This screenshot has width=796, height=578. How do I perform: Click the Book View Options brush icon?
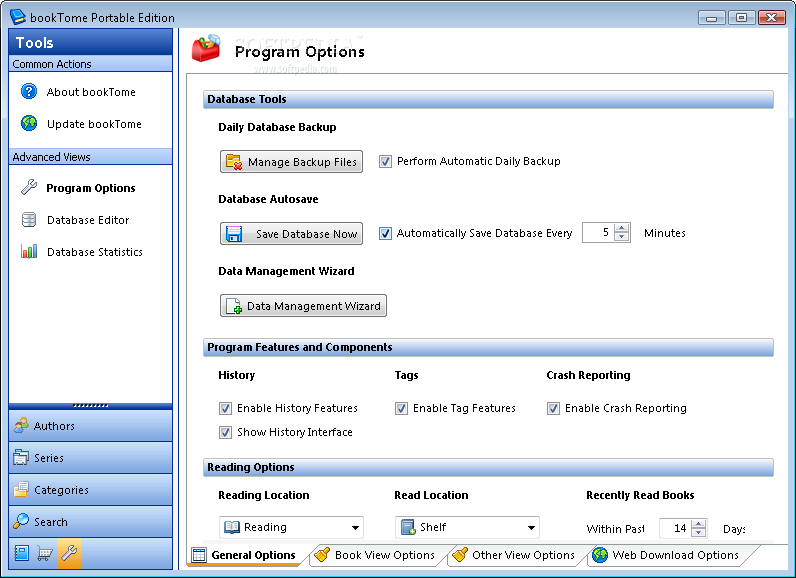322,555
